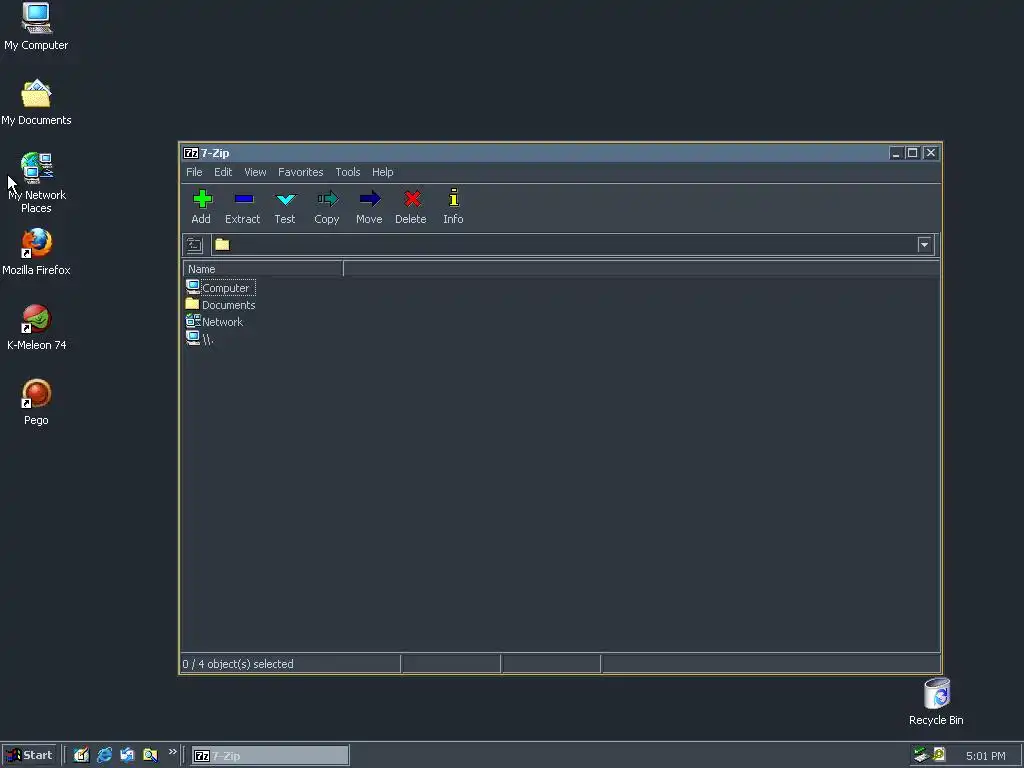The image size is (1024, 768).
Task: Open the address bar dropdown arrow
Action: tap(924, 245)
